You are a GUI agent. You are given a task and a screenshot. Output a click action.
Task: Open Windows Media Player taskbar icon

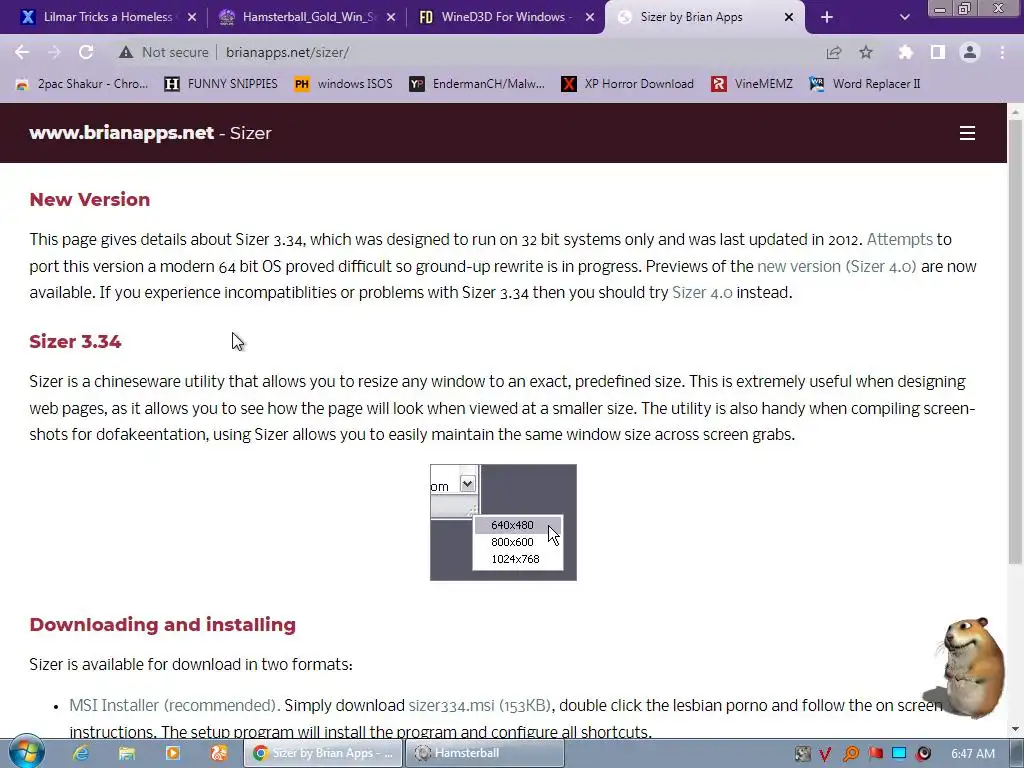click(172, 753)
